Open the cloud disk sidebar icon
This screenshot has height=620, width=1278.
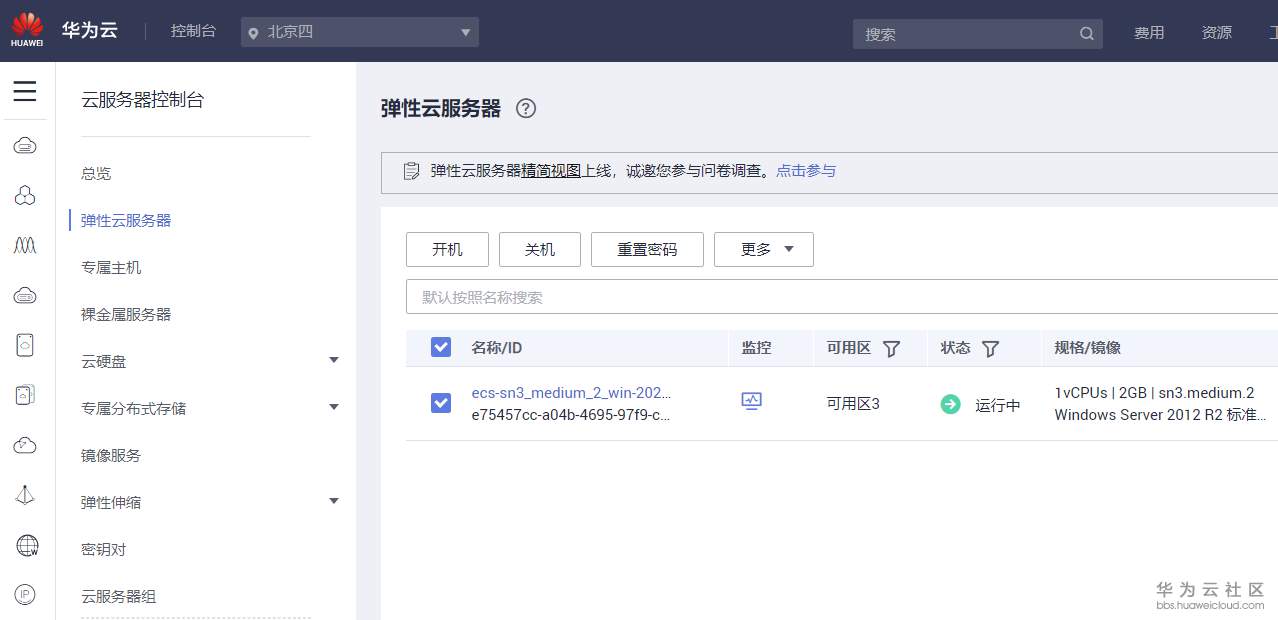[x=25, y=345]
